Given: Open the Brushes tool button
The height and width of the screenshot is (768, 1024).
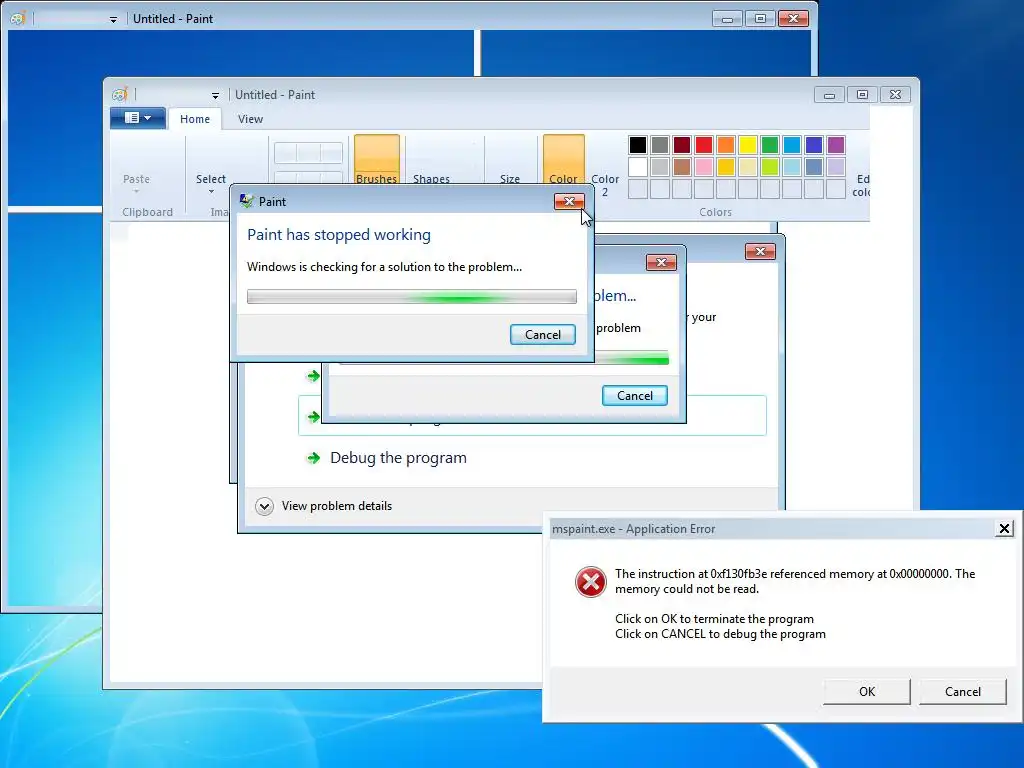Looking at the screenshot, I should [x=377, y=160].
